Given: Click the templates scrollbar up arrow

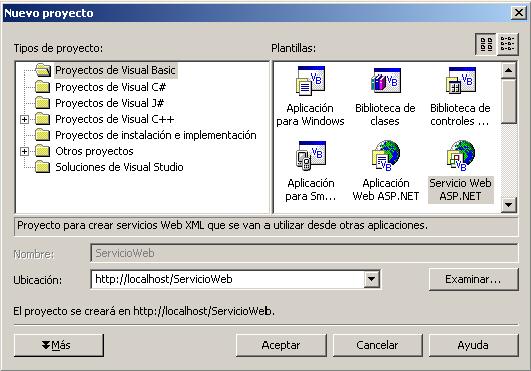Looking at the screenshot, I should tap(508, 70).
